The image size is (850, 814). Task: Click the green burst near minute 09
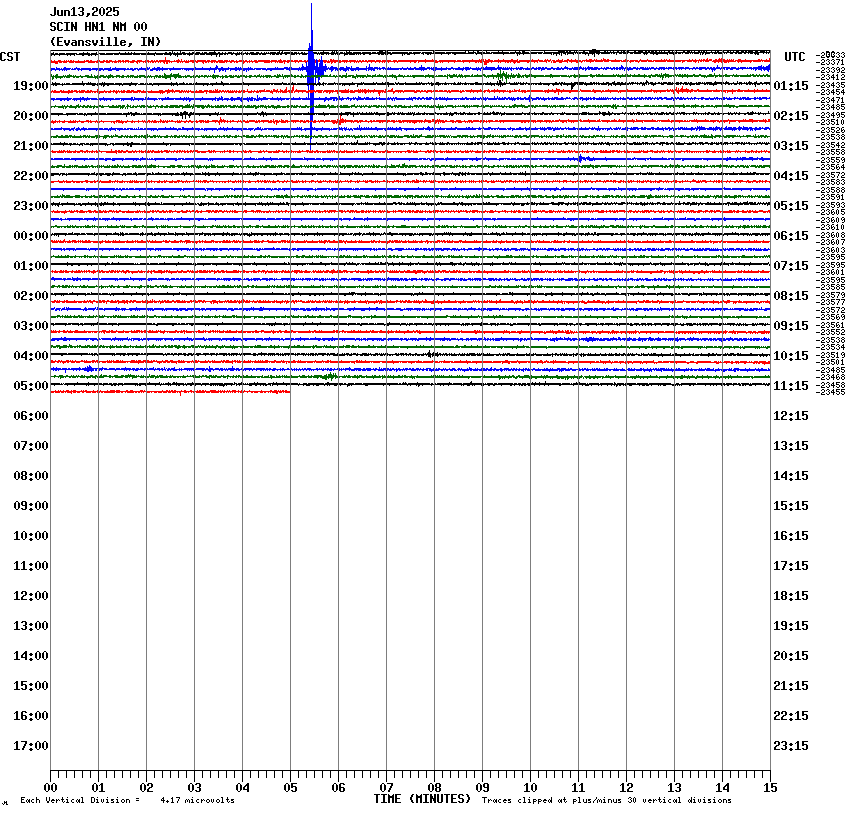pyautogui.click(x=503, y=76)
